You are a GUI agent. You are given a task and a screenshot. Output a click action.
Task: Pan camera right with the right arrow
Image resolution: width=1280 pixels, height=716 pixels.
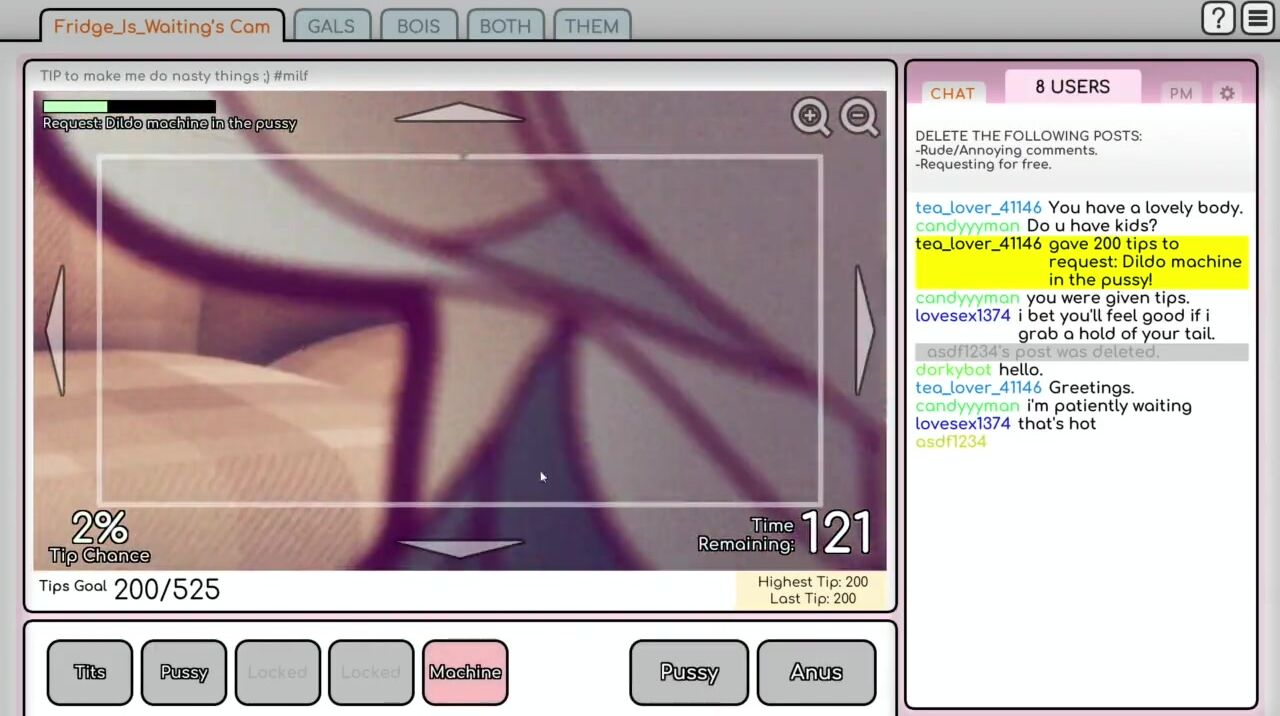864,330
